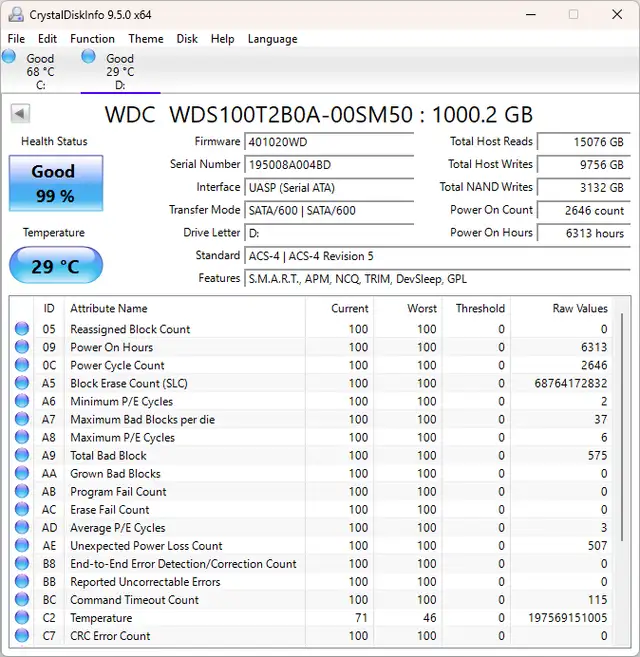This screenshot has height=657, width=640.
Task: Open the Edit menu
Action: [47, 39]
